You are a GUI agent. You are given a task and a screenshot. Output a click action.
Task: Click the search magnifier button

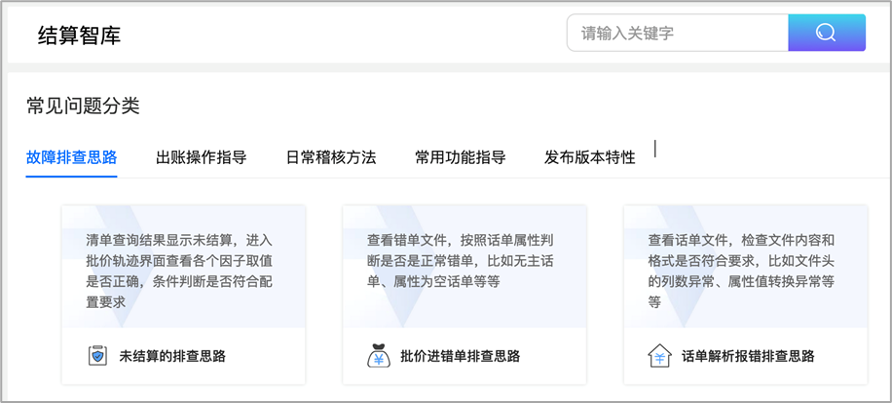point(827,32)
